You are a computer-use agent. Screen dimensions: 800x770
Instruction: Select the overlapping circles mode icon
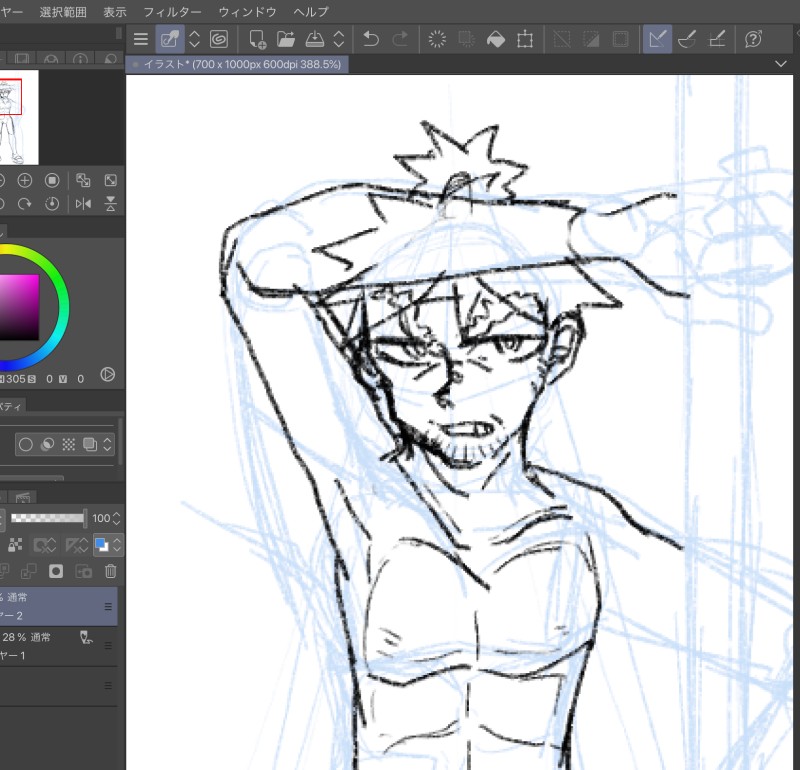[47, 444]
